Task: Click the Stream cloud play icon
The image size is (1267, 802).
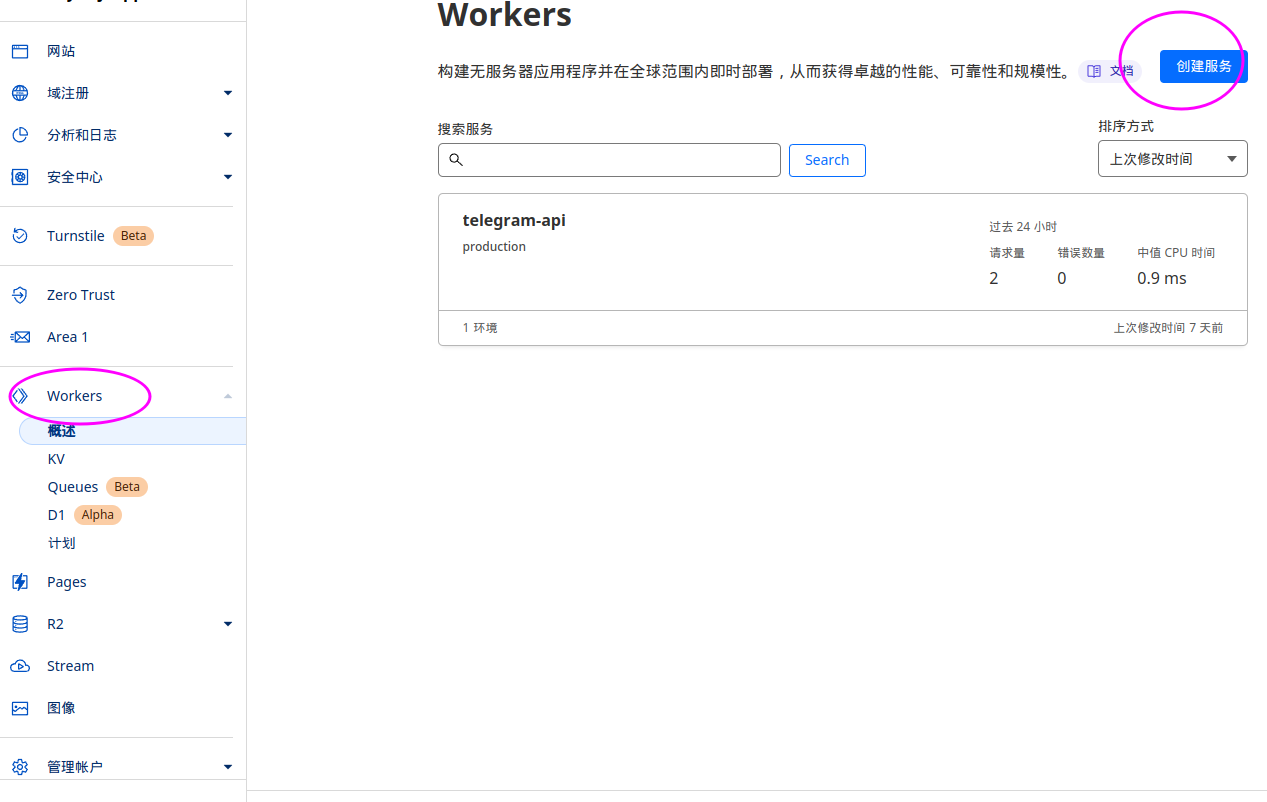Action: [x=20, y=666]
